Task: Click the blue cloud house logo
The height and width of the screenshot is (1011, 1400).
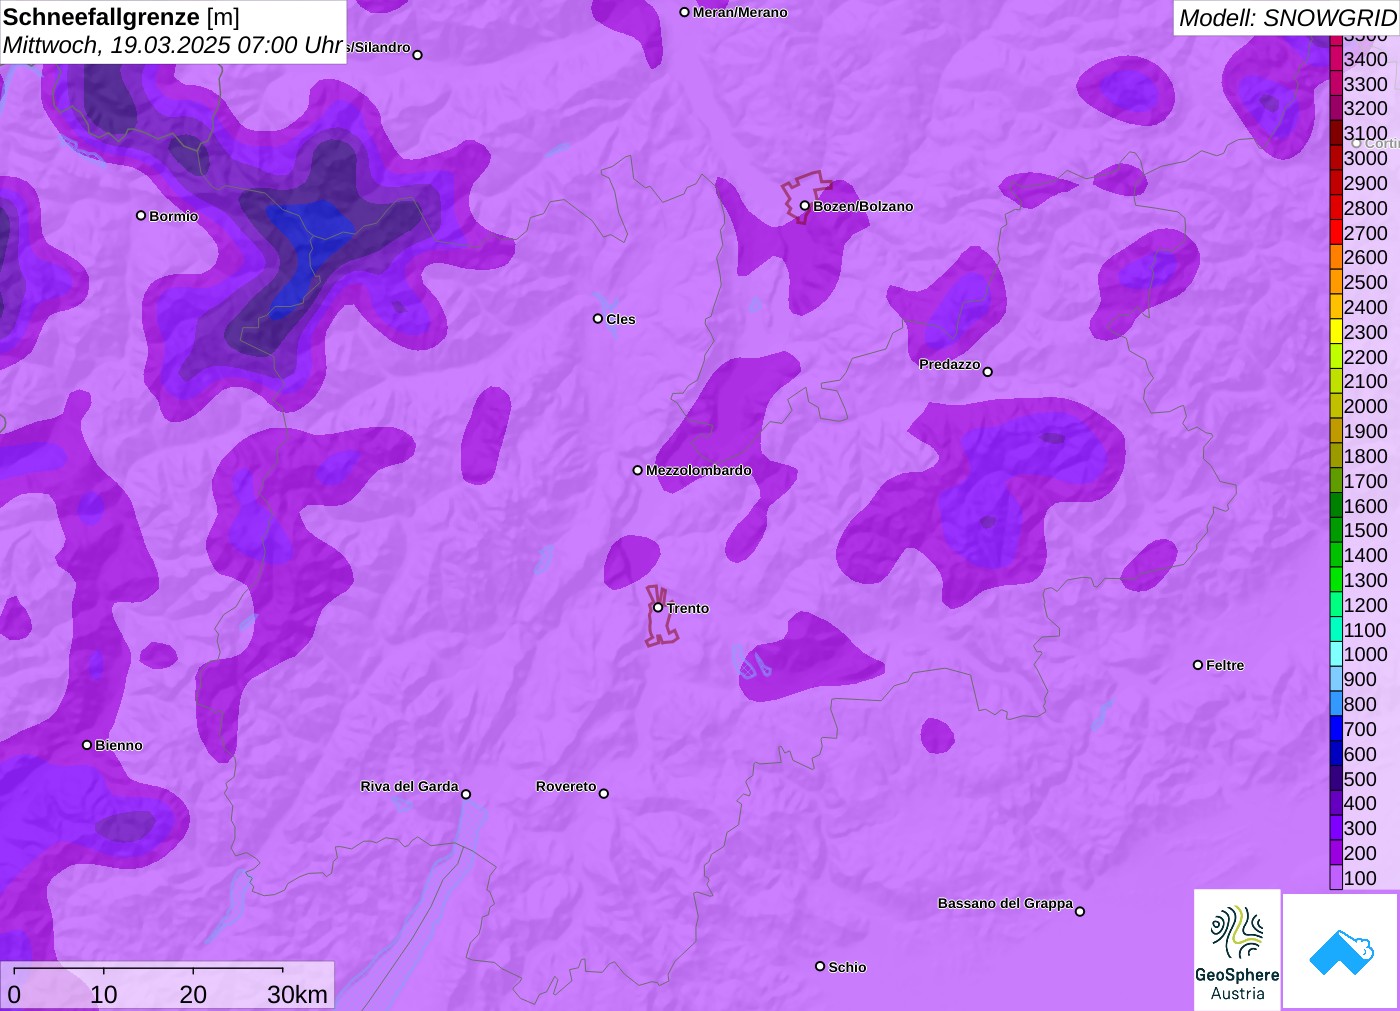Action: point(1341,952)
